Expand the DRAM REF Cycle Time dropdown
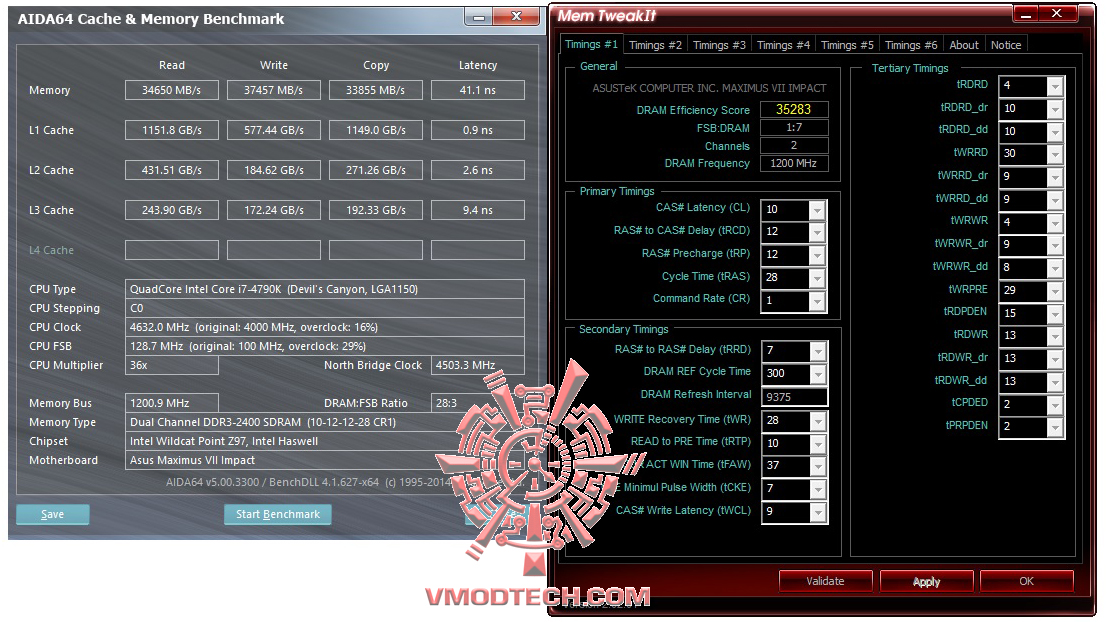 click(x=818, y=374)
